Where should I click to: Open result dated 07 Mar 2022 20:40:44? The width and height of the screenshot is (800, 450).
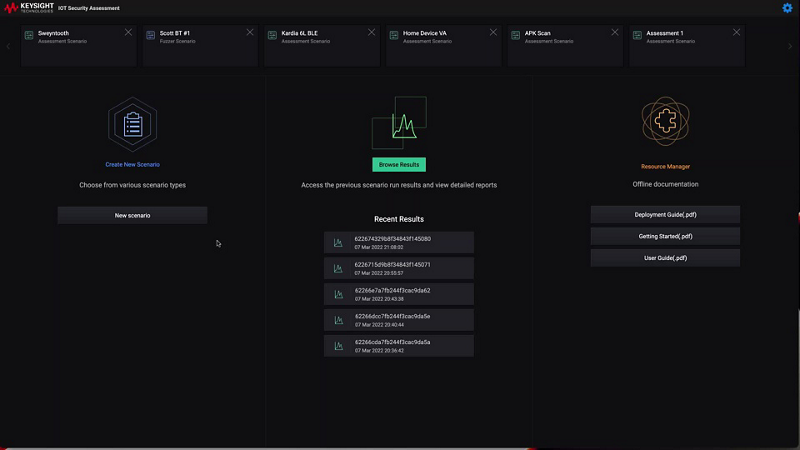399,320
